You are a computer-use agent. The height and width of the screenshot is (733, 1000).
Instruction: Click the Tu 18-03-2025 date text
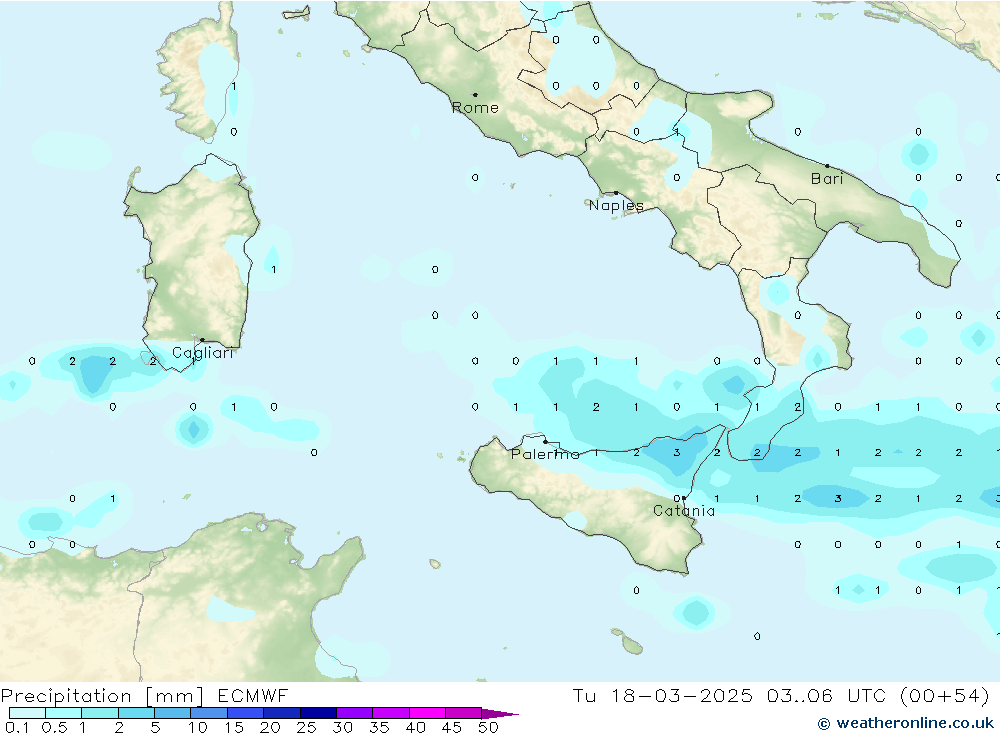tap(662, 695)
